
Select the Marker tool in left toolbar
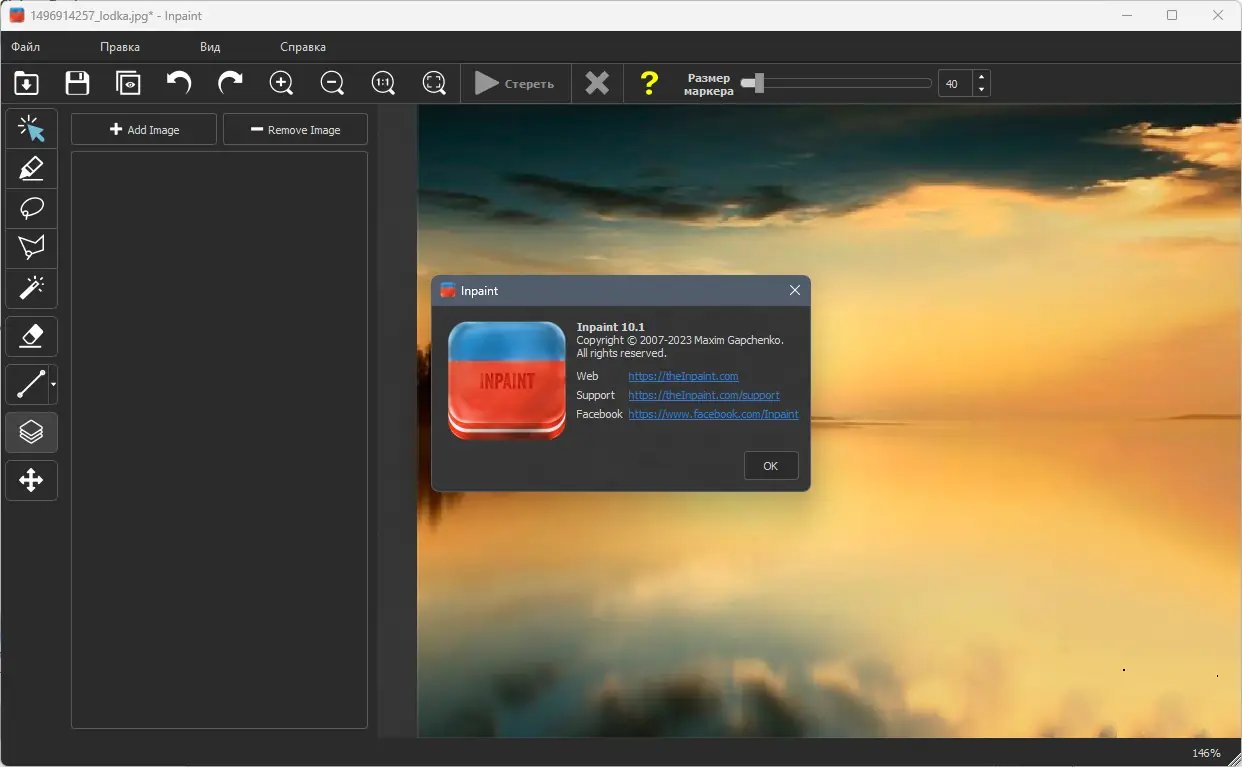(31, 169)
